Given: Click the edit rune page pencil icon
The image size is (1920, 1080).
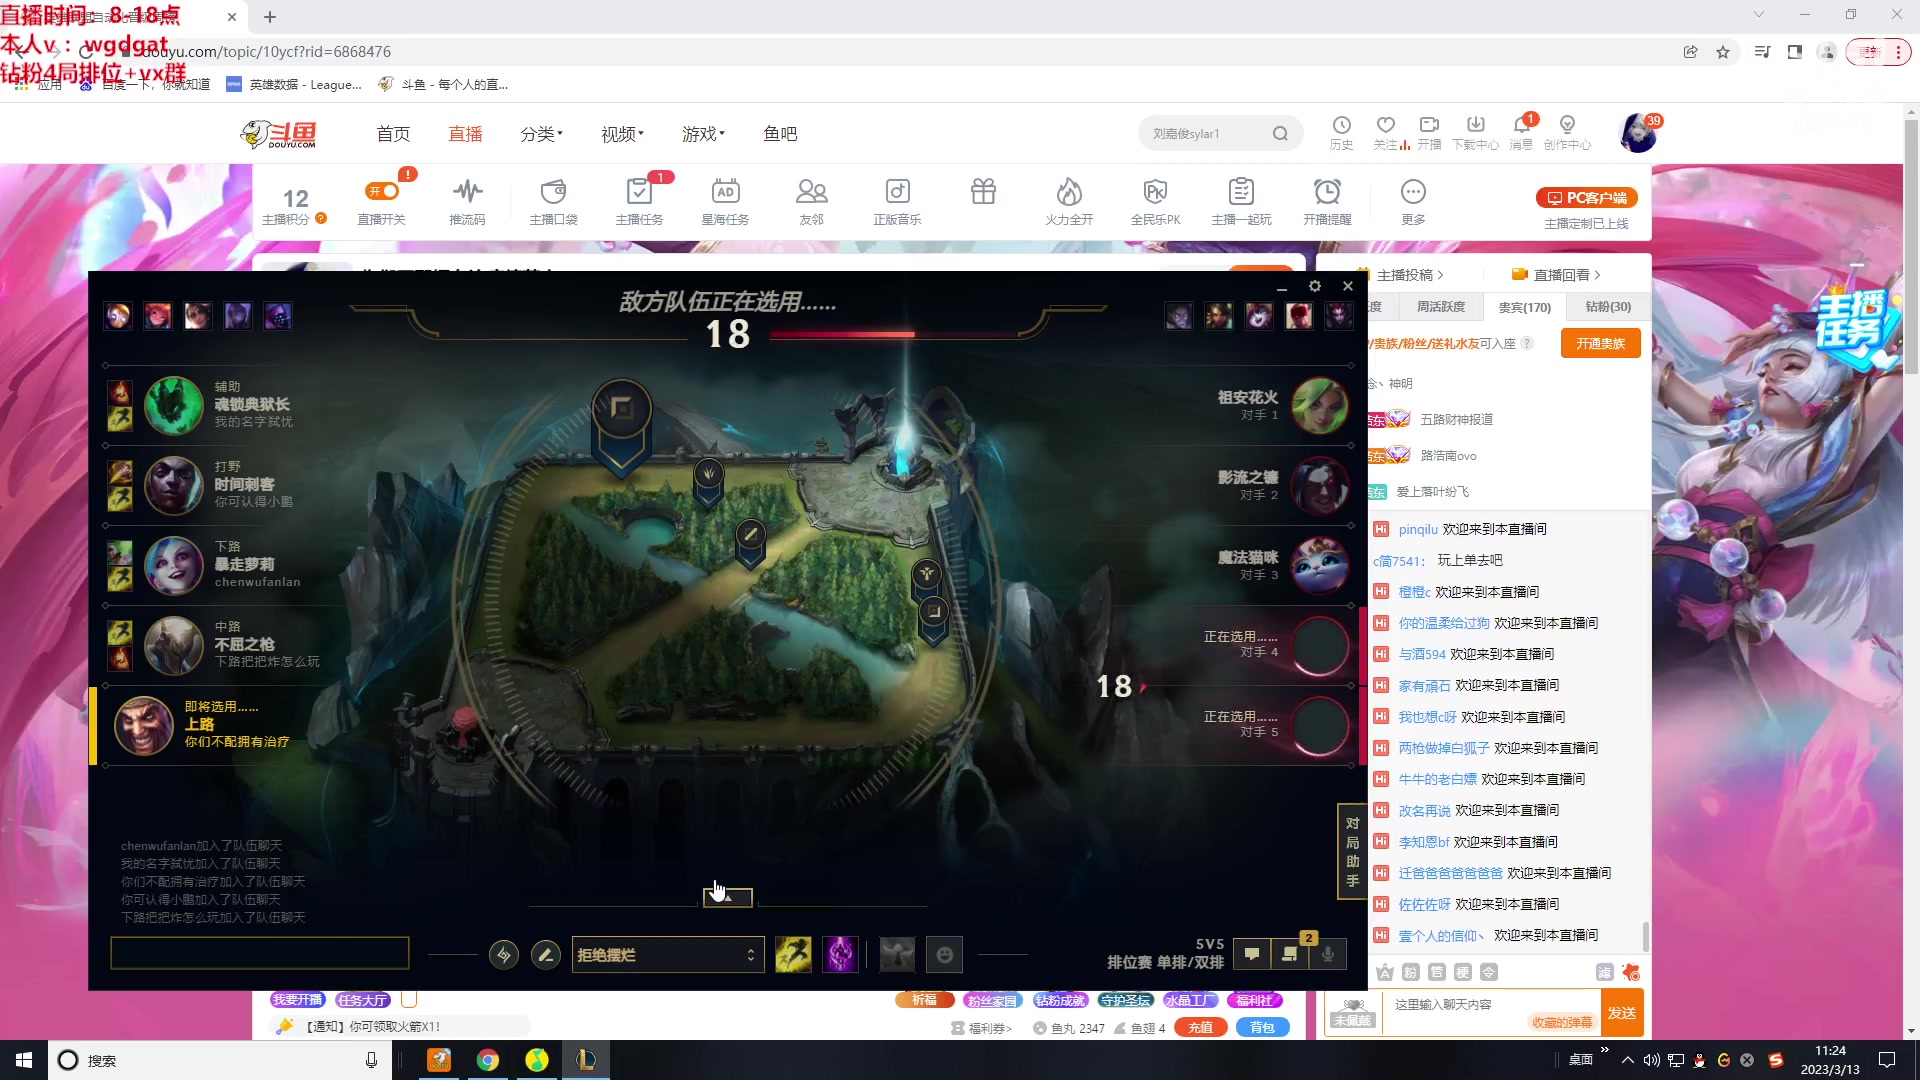Looking at the screenshot, I should (545, 955).
